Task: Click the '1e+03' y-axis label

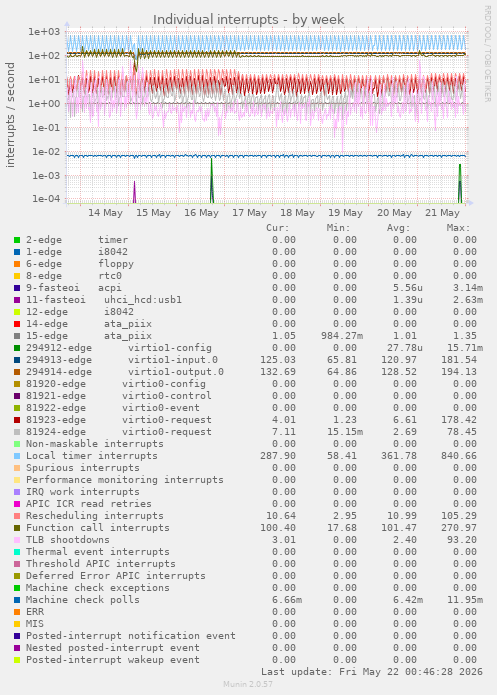Action: (x=44, y=31)
